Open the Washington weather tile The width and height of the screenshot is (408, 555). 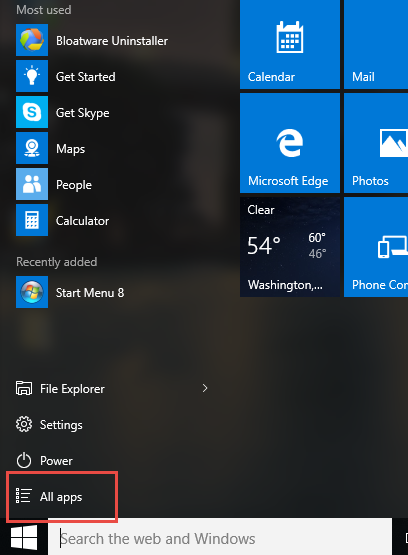290,247
